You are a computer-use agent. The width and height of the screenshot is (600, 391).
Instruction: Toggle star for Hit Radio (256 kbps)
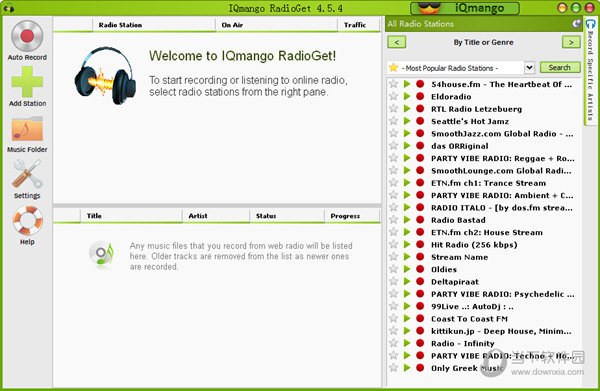click(x=393, y=244)
